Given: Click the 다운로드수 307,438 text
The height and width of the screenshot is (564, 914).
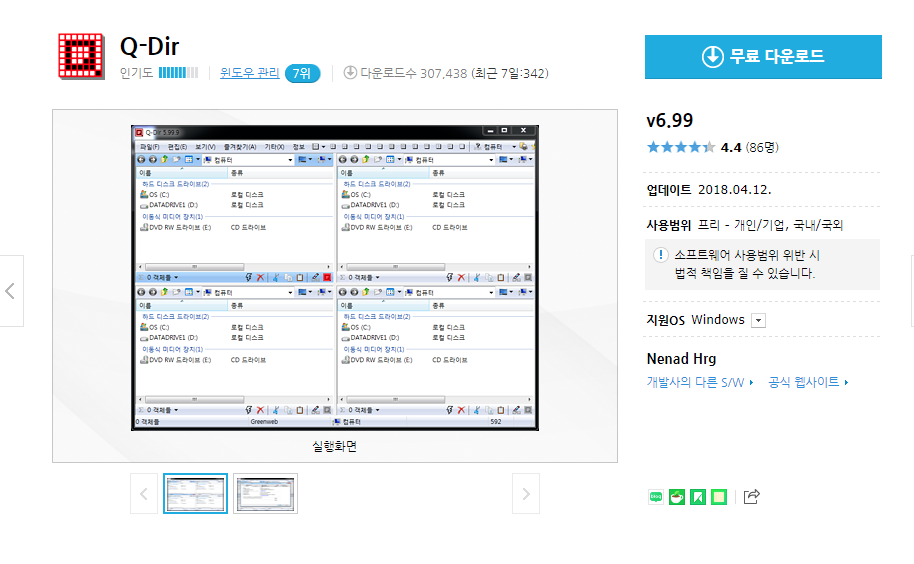Looking at the screenshot, I should click(x=414, y=73).
